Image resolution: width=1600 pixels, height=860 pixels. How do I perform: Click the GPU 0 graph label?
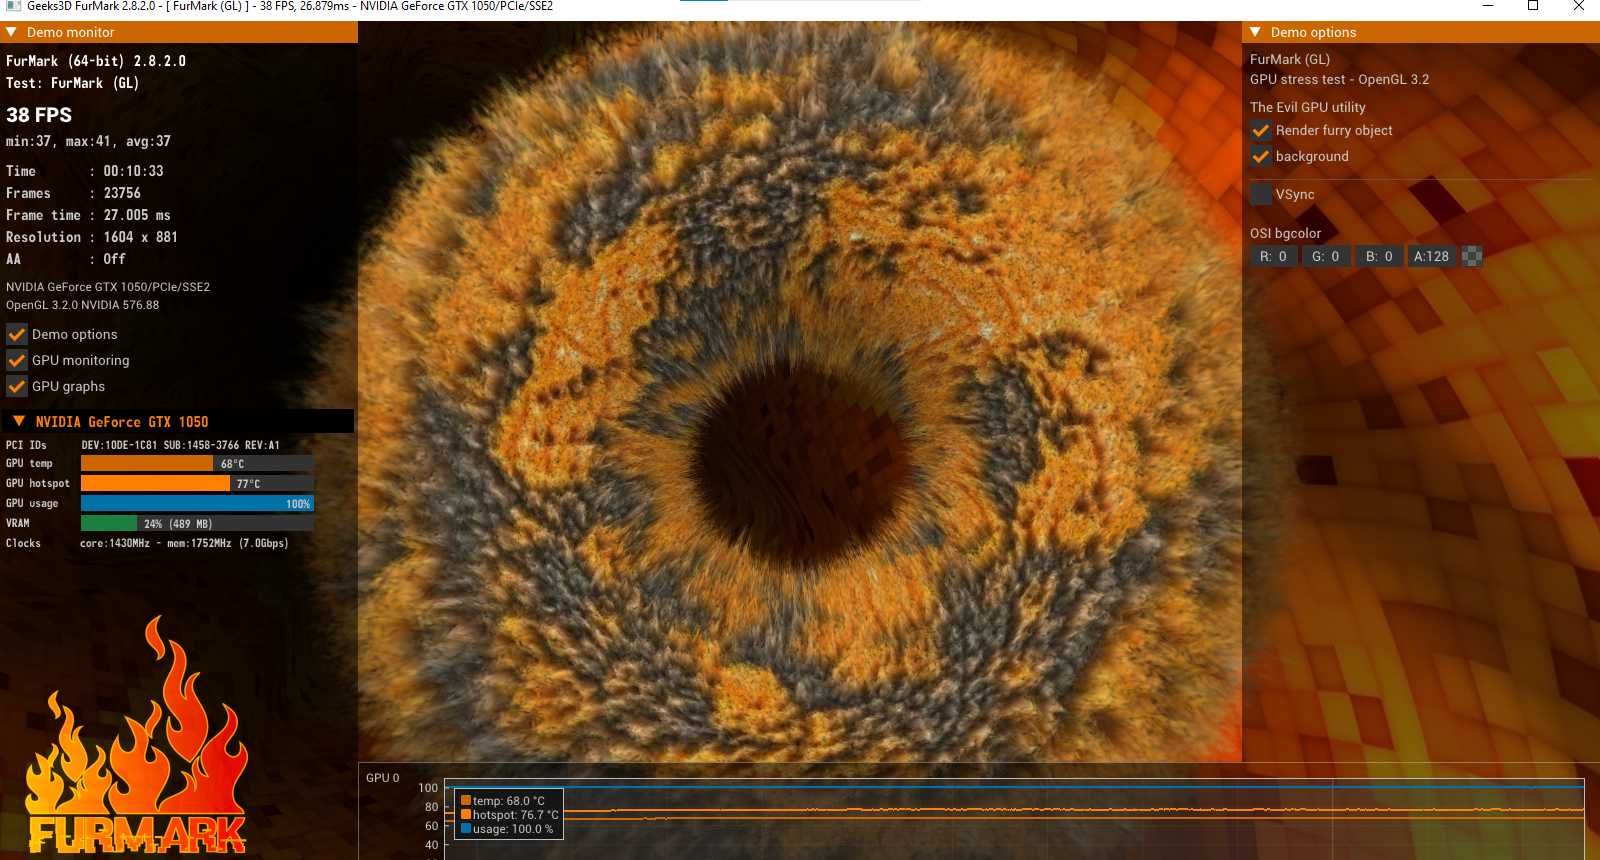382,777
